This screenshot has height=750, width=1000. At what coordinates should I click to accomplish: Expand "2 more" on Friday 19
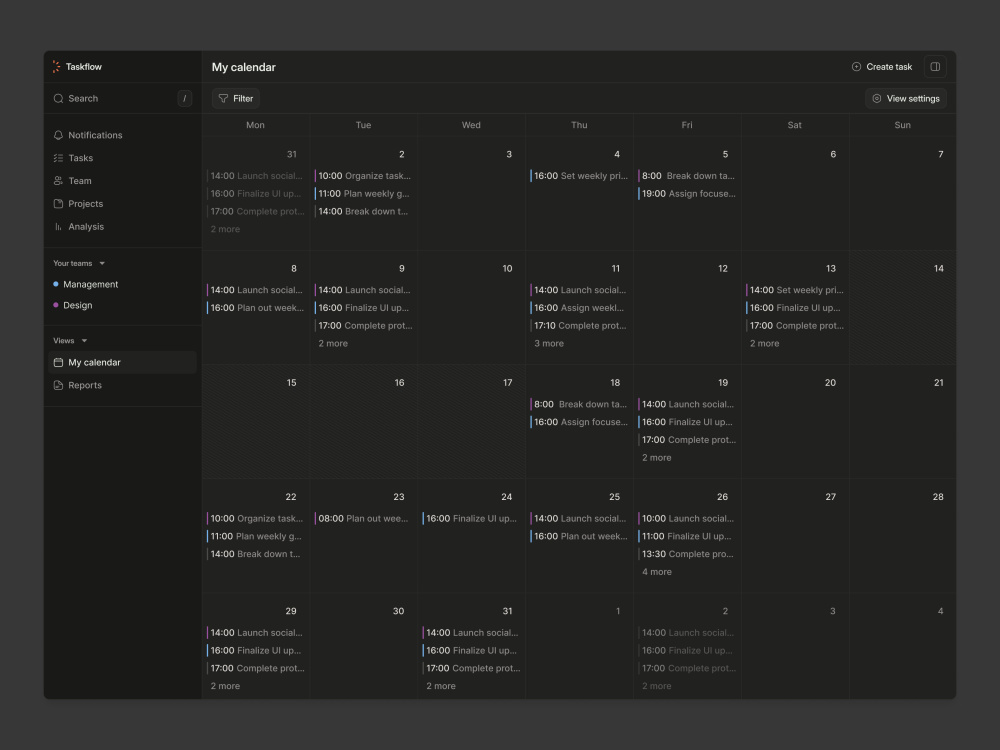(657, 457)
